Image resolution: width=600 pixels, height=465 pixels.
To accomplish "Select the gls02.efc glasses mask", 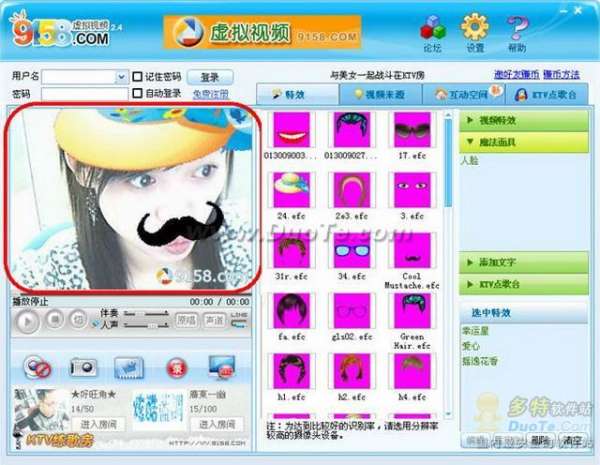I will pos(352,311).
